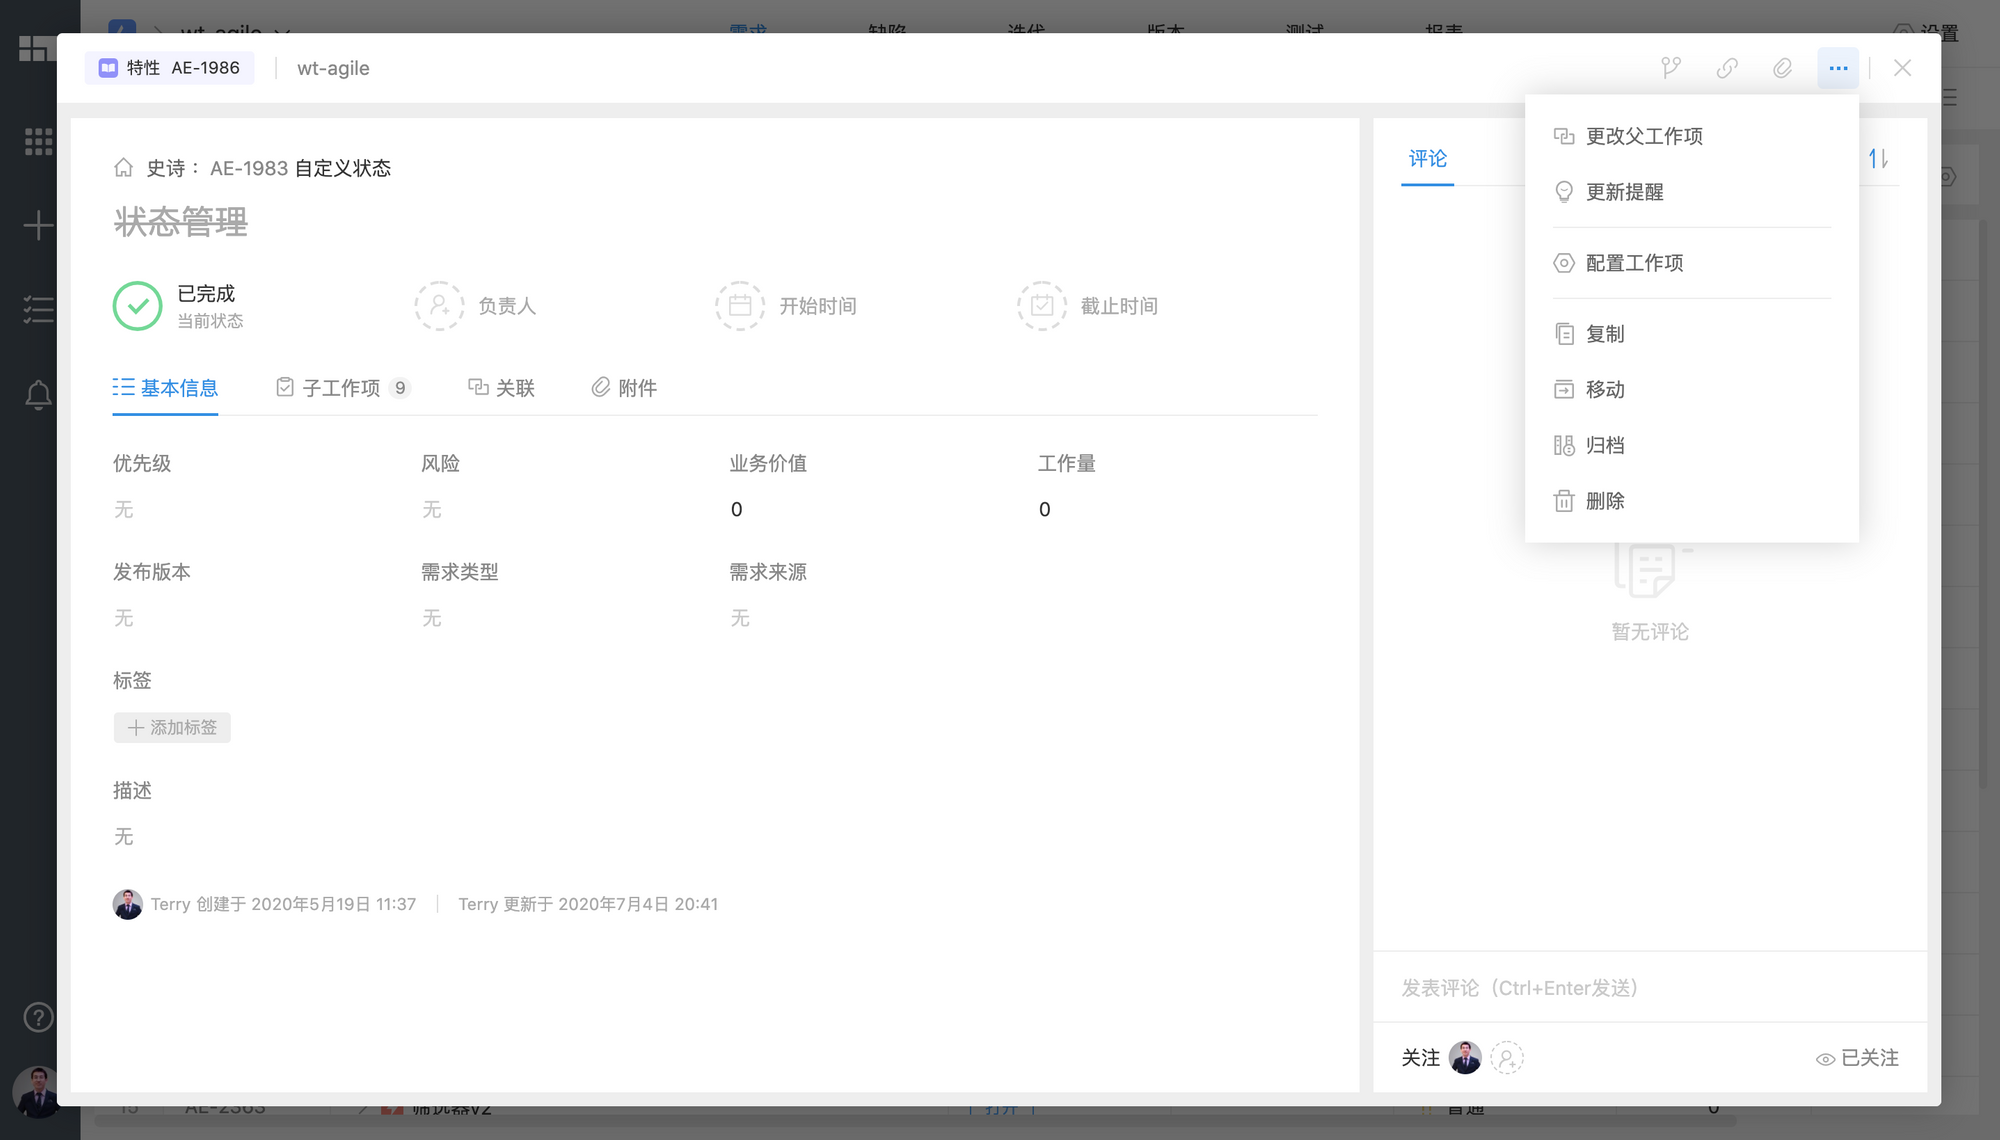Image resolution: width=2000 pixels, height=1140 pixels.
Task: Select 复制 to duplicate the item
Action: [1692, 334]
